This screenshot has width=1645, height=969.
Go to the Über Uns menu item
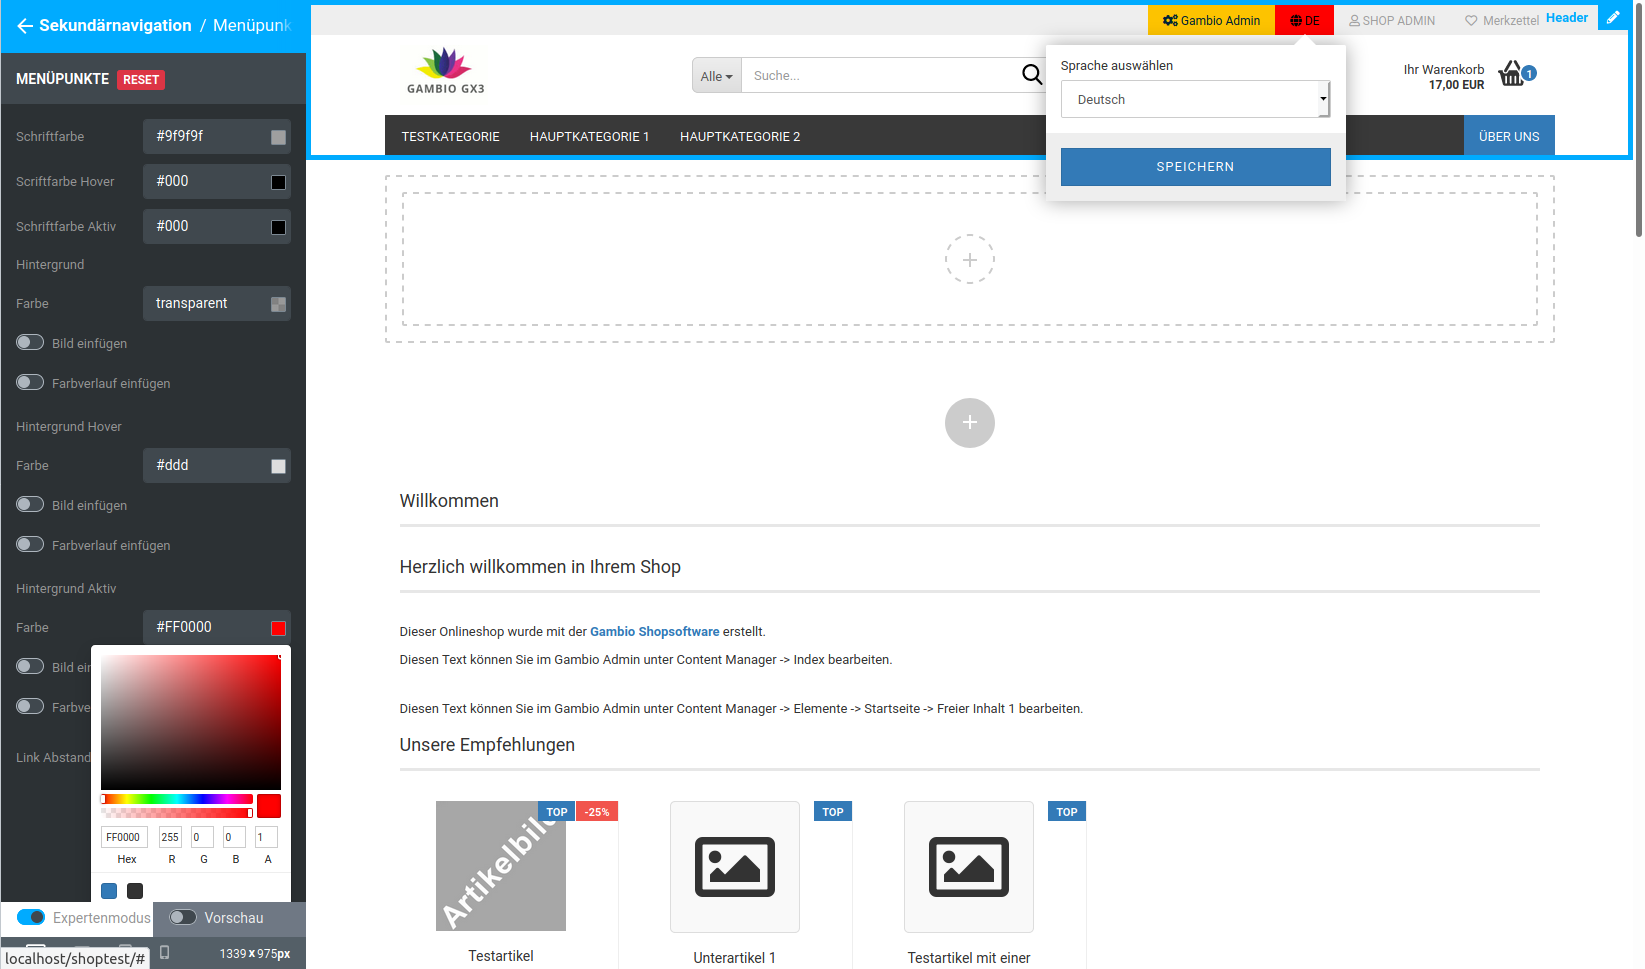coord(1508,137)
